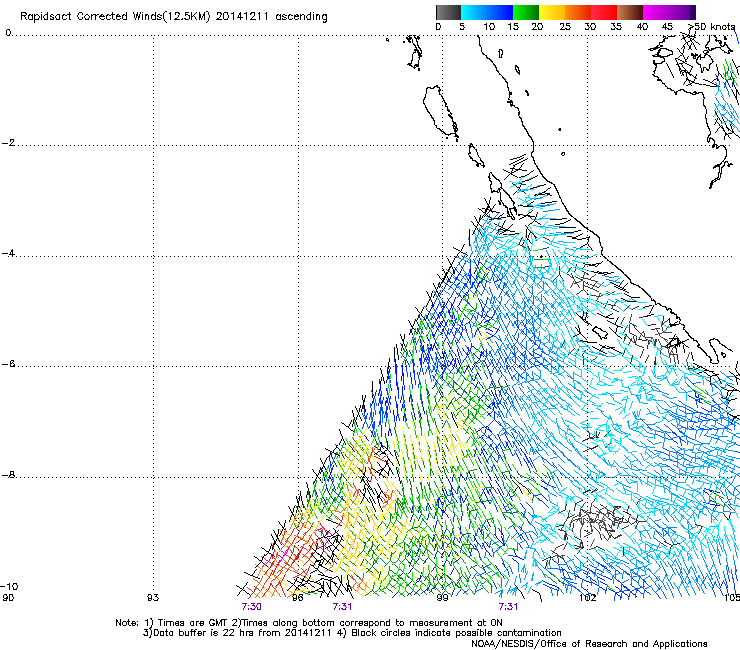Select the red 30–35 knots legend swatch
Screen dimensions: 740x650
click(604, 12)
